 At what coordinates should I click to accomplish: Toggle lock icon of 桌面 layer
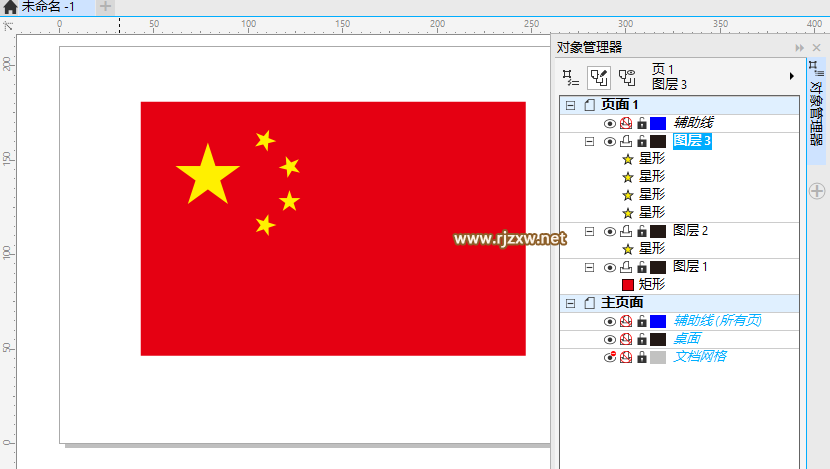pyautogui.click(x=642, y=339)
